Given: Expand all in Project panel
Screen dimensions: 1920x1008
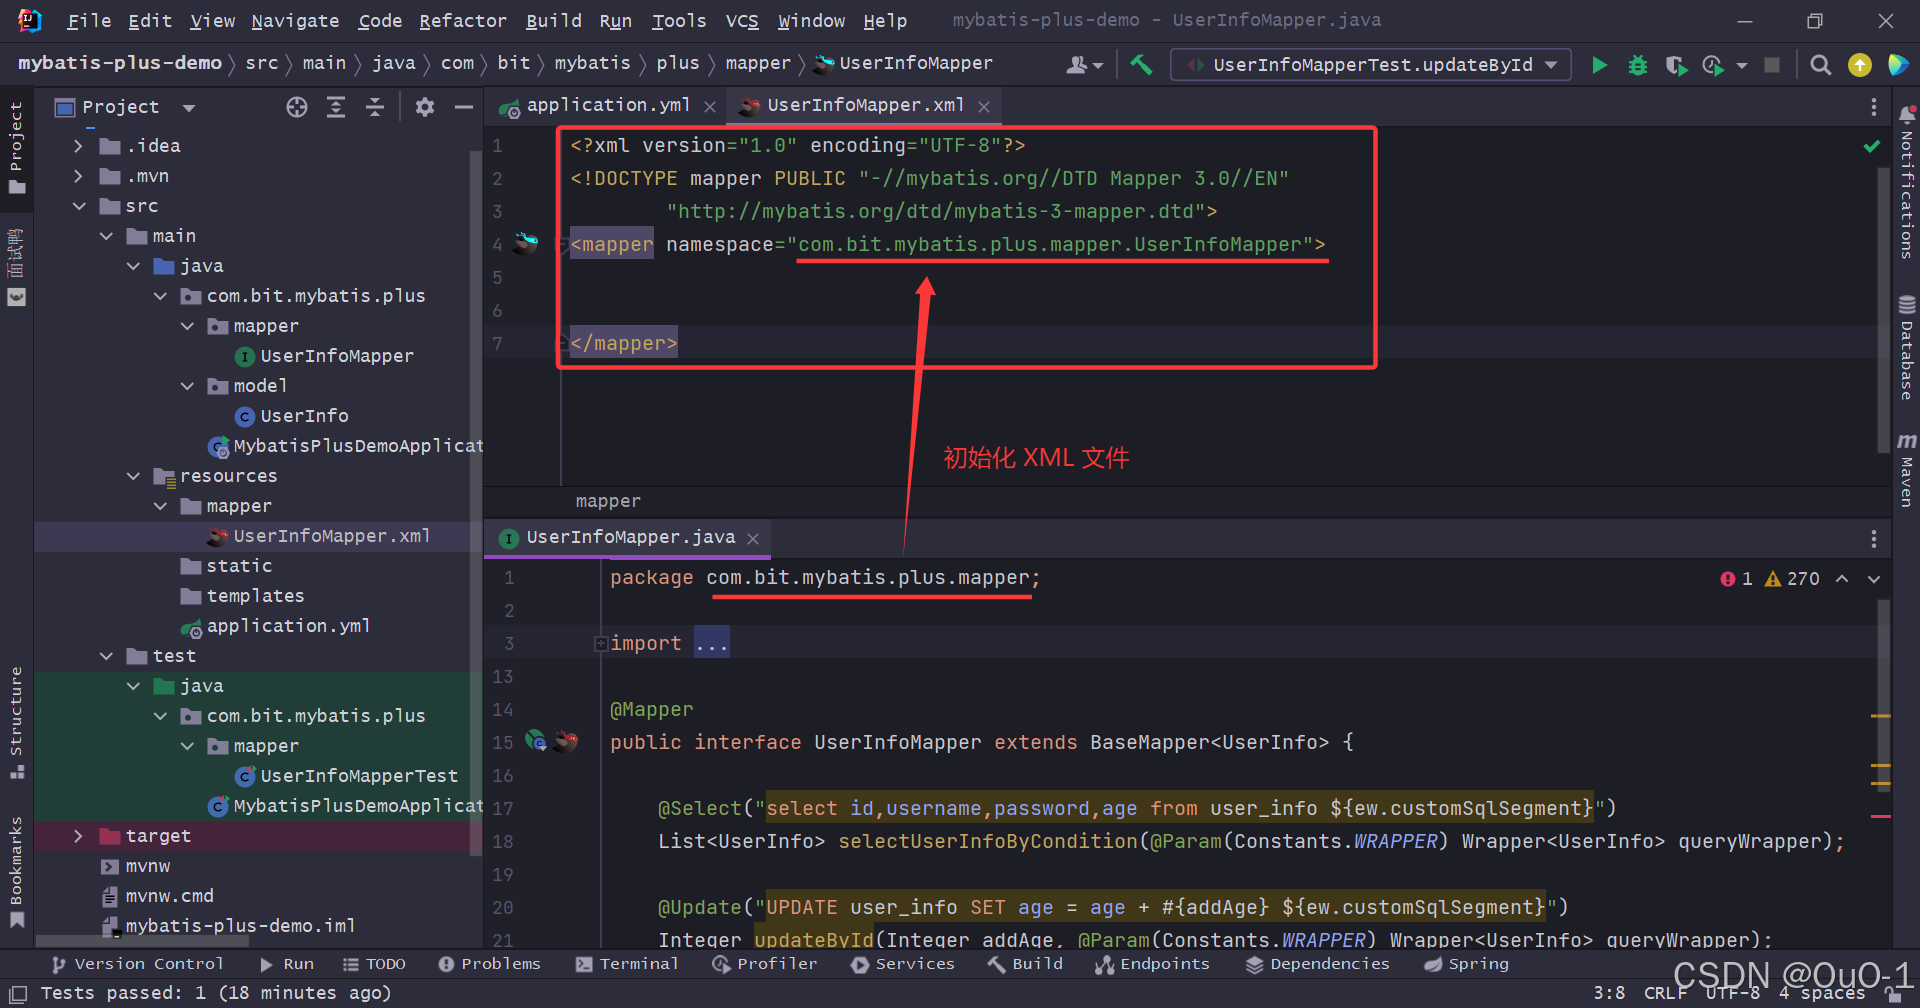Looking at the screenshot, I should pos(336,107).
